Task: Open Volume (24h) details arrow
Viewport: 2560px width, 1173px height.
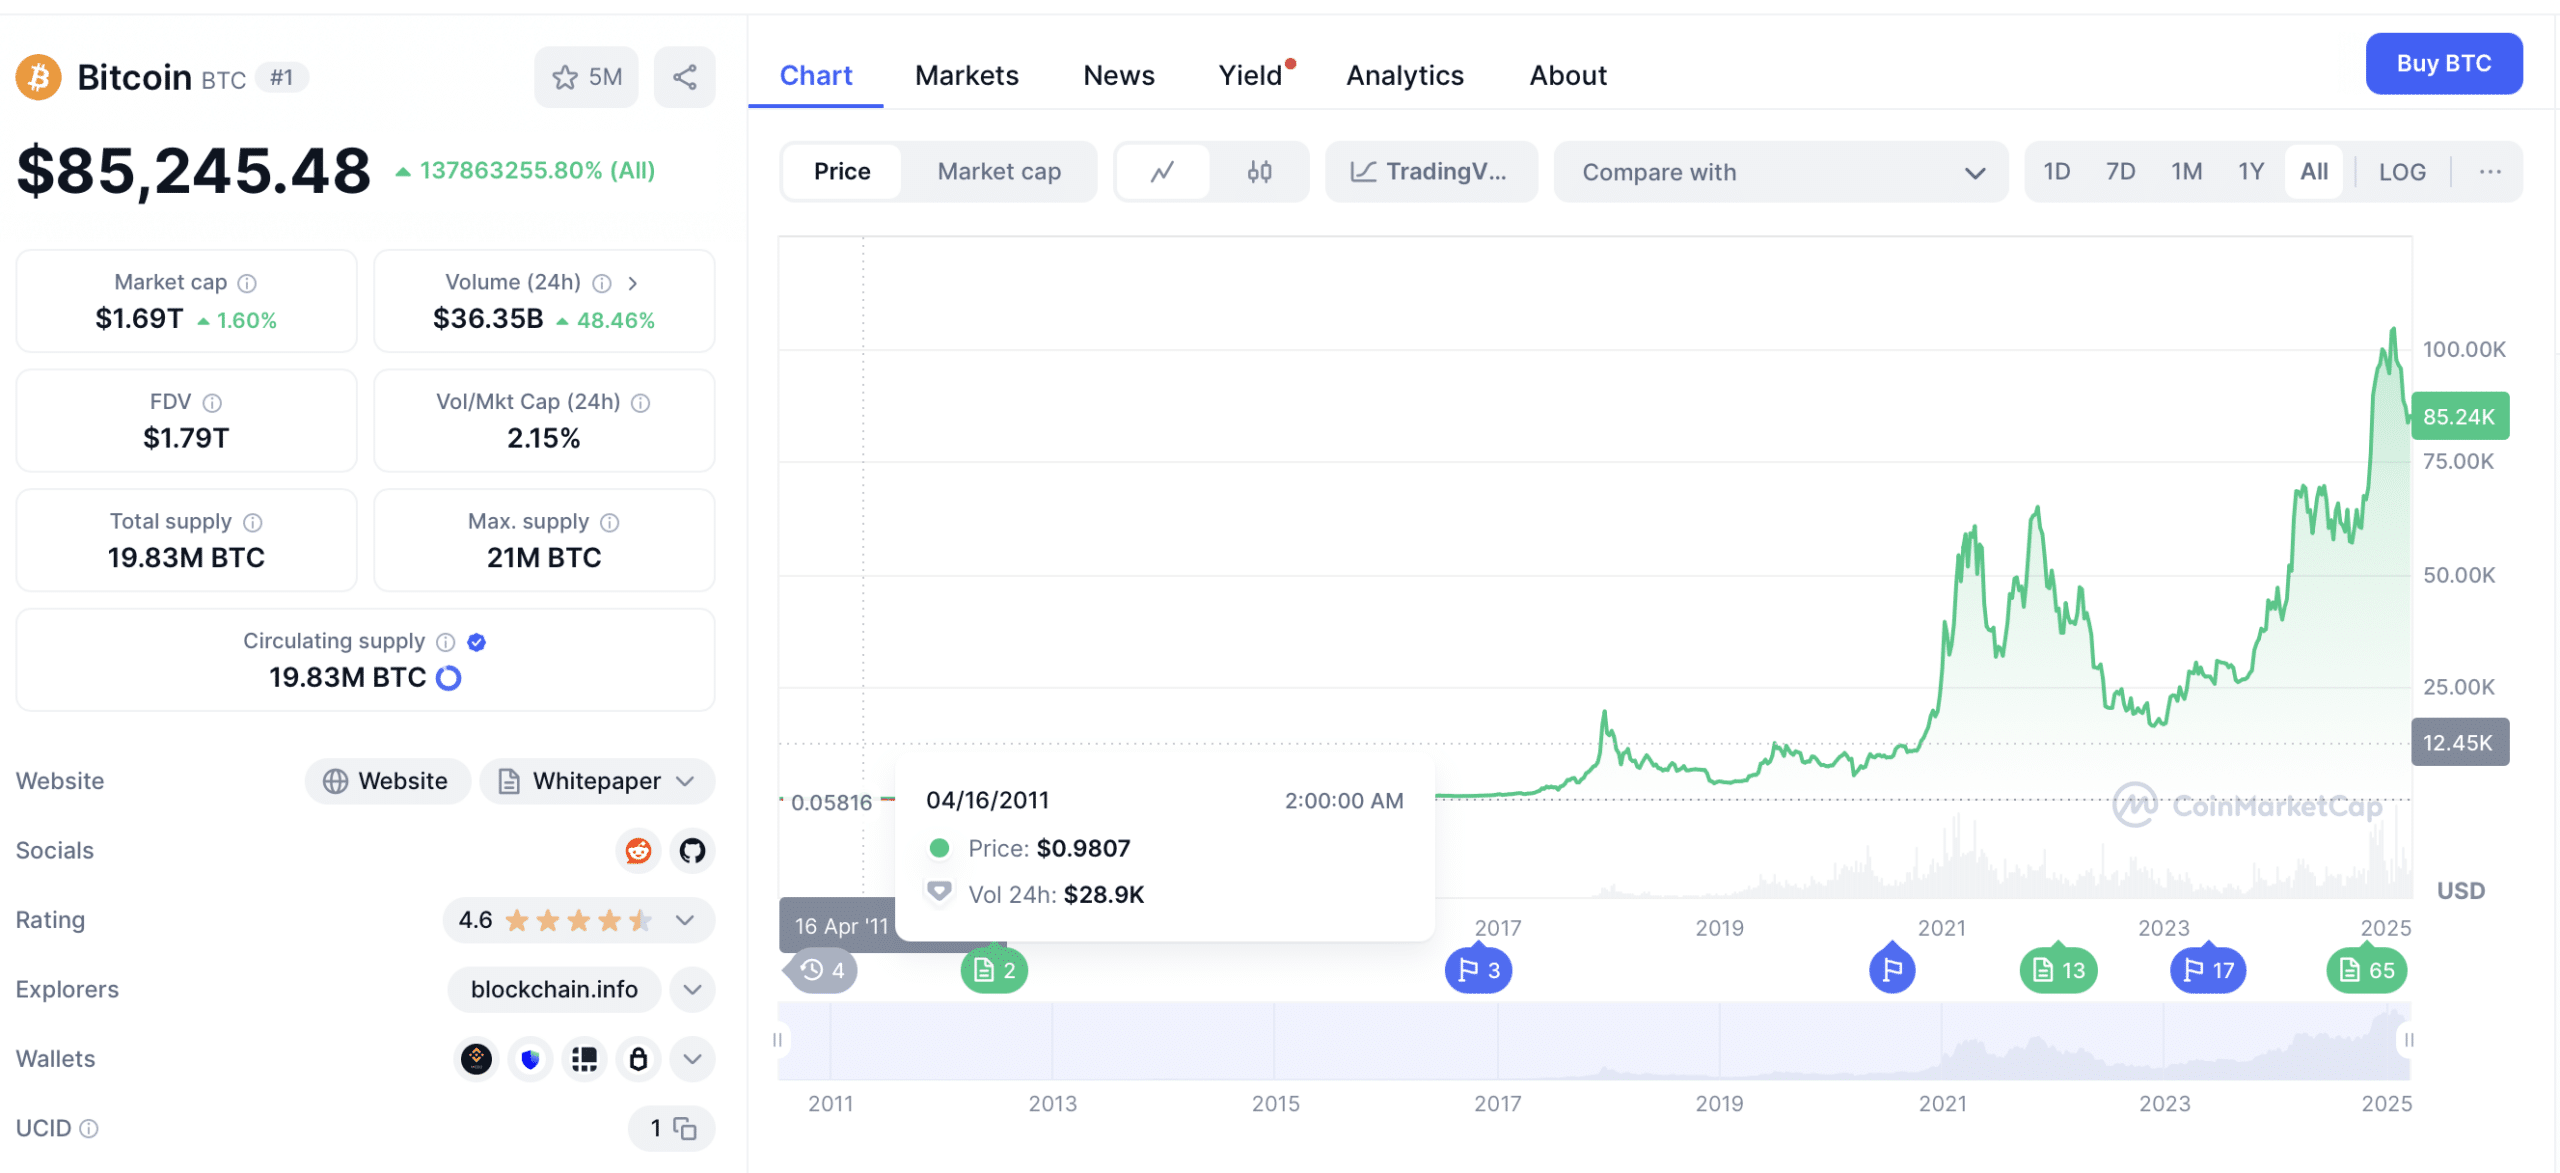Action: tap(633, 283)
